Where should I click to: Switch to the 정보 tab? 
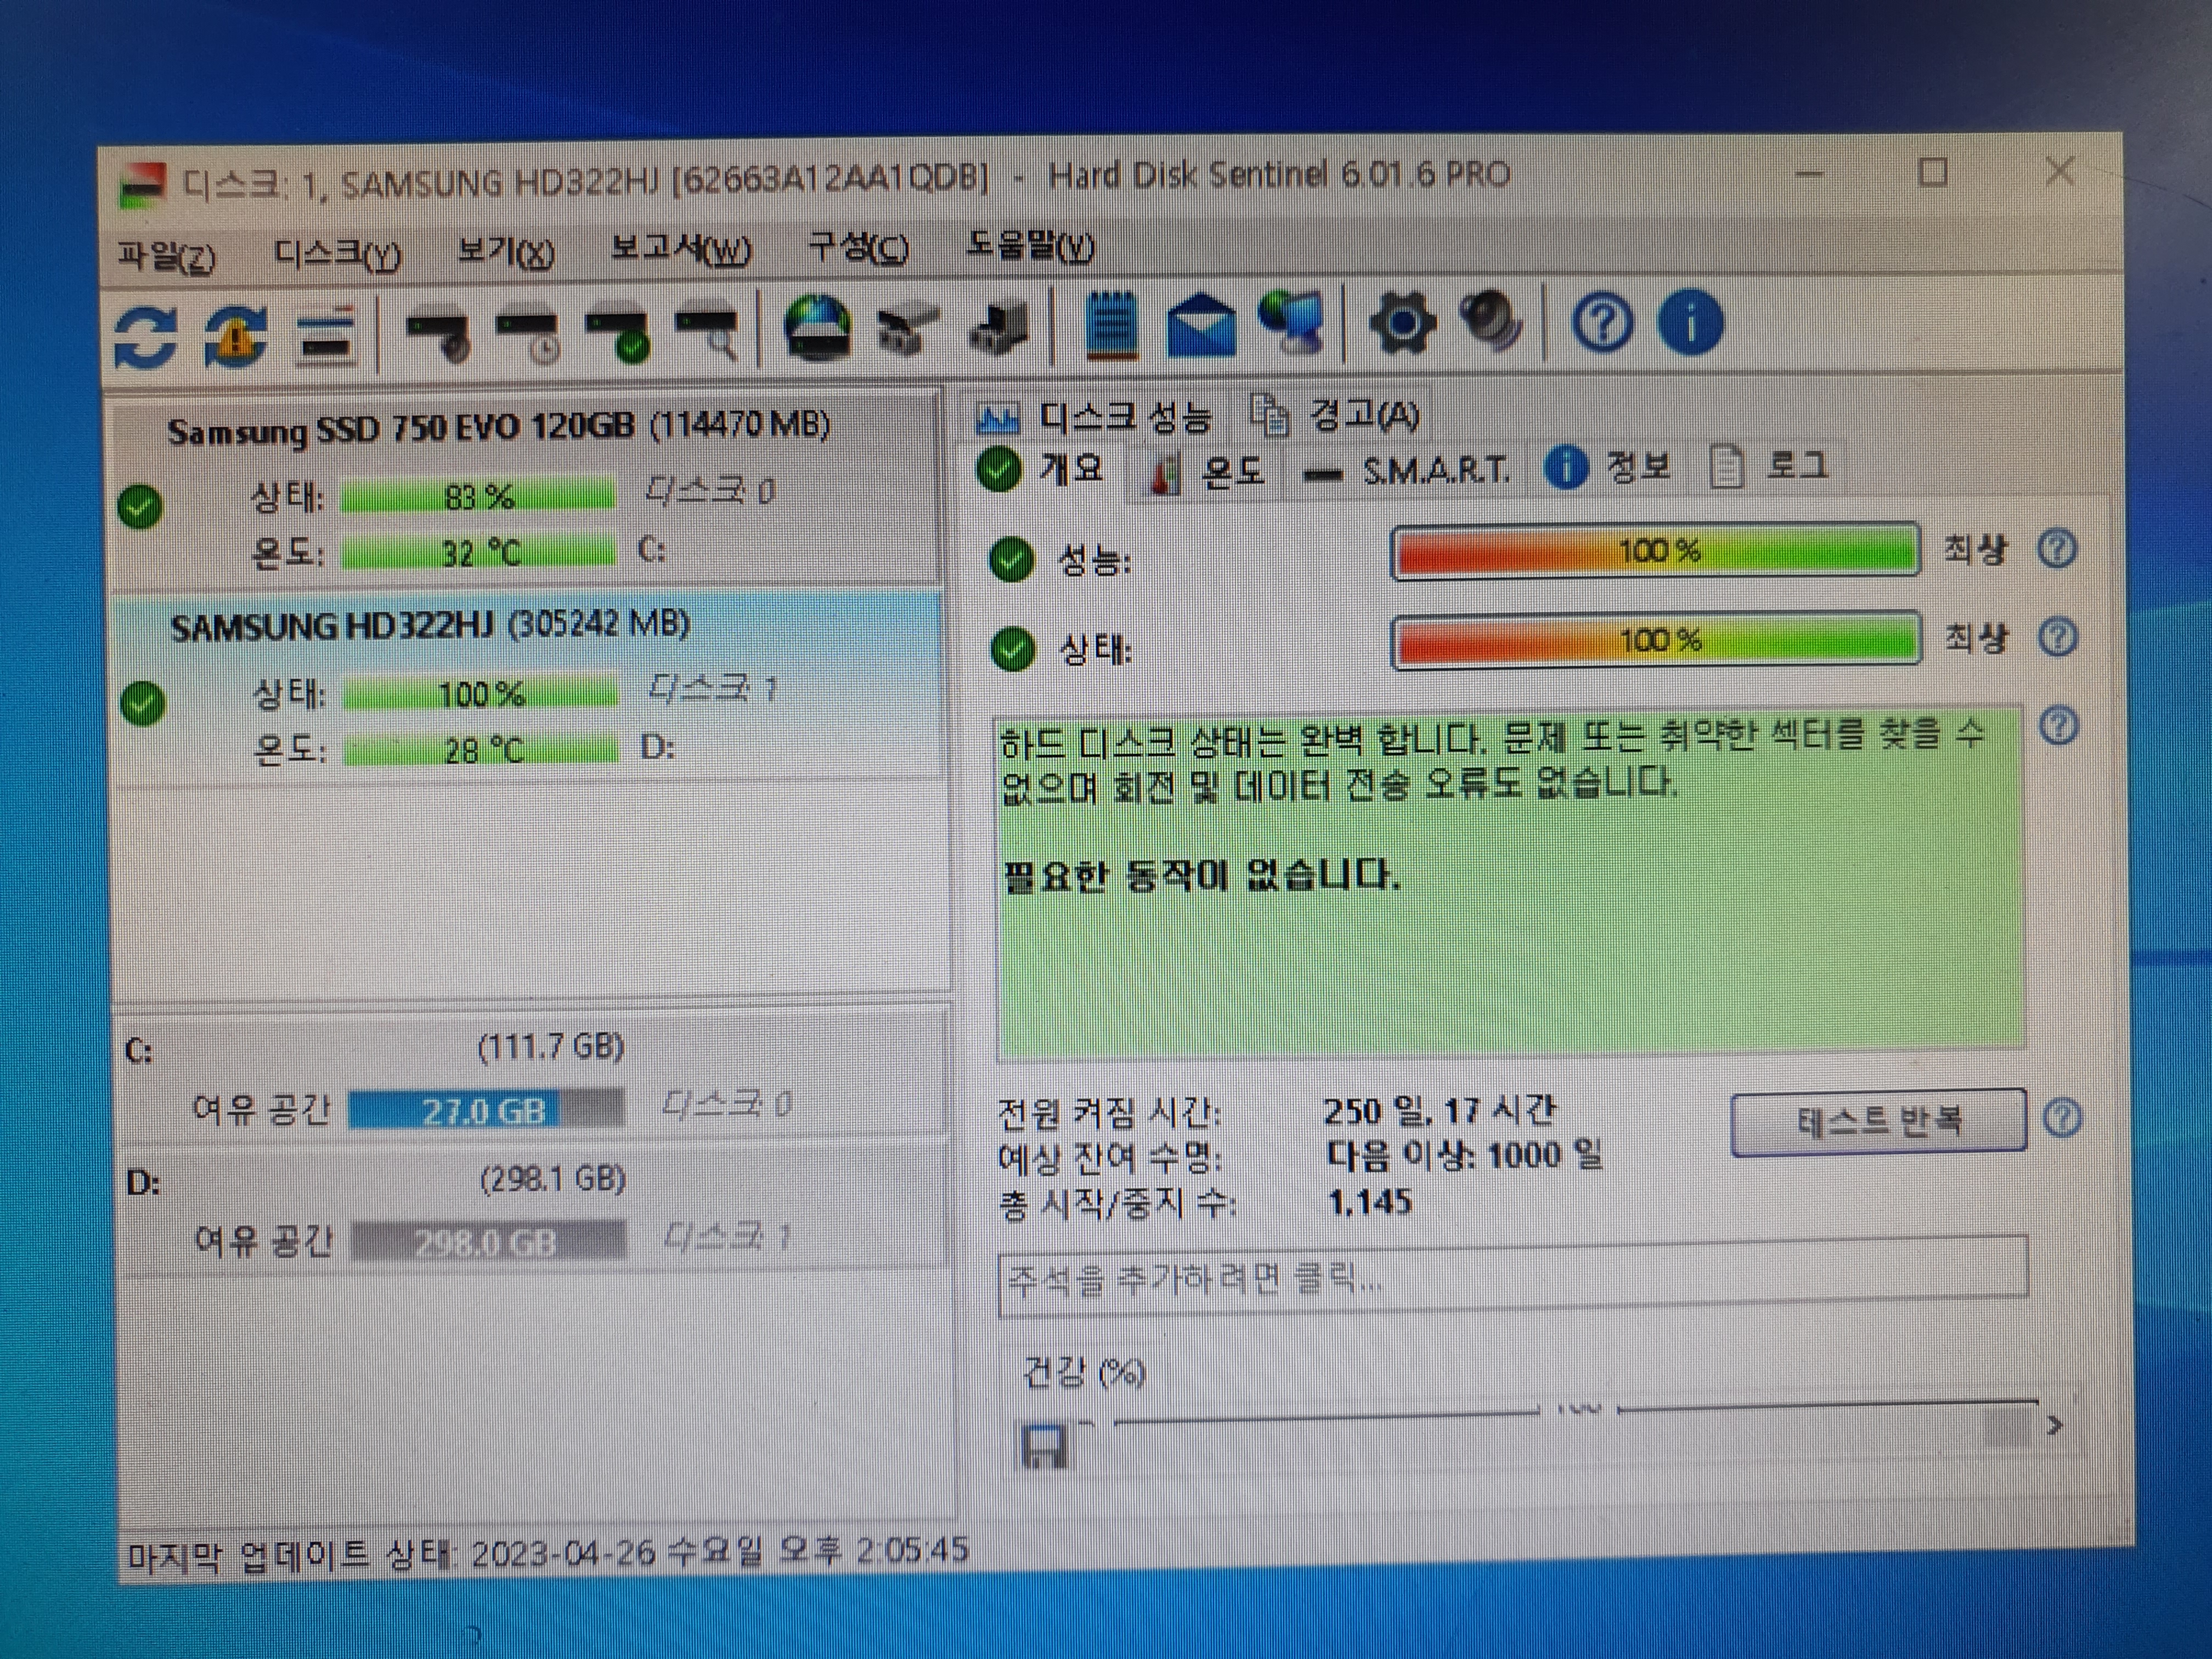point(1609,466)
